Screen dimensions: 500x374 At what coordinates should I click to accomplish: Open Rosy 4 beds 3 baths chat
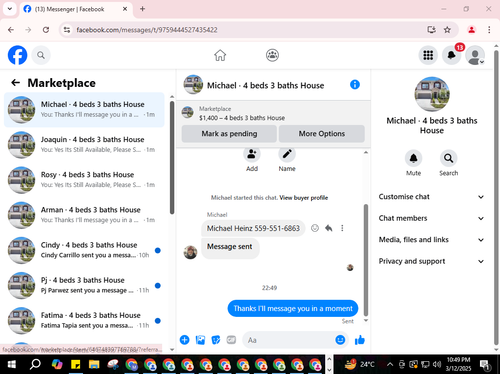pyautogui.click(x=84, y=180)
